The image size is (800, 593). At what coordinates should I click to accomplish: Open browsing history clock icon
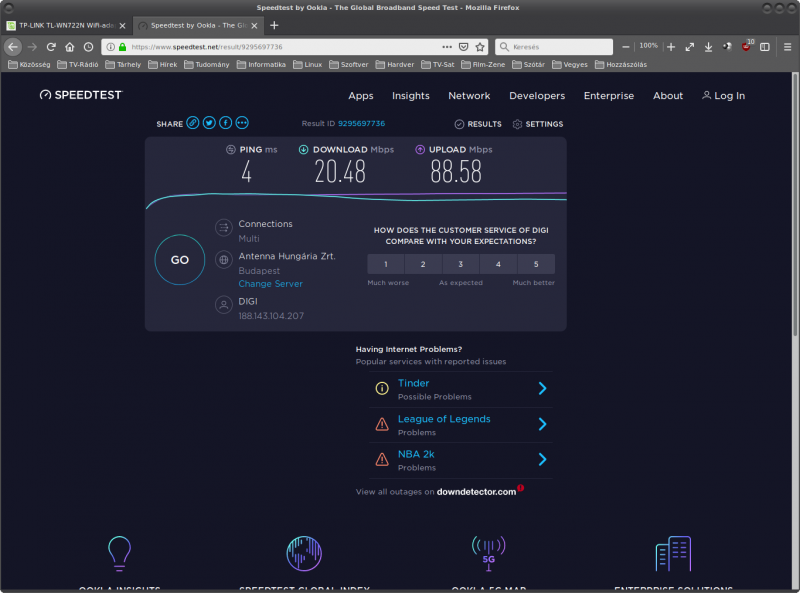[x=89, y=47]
